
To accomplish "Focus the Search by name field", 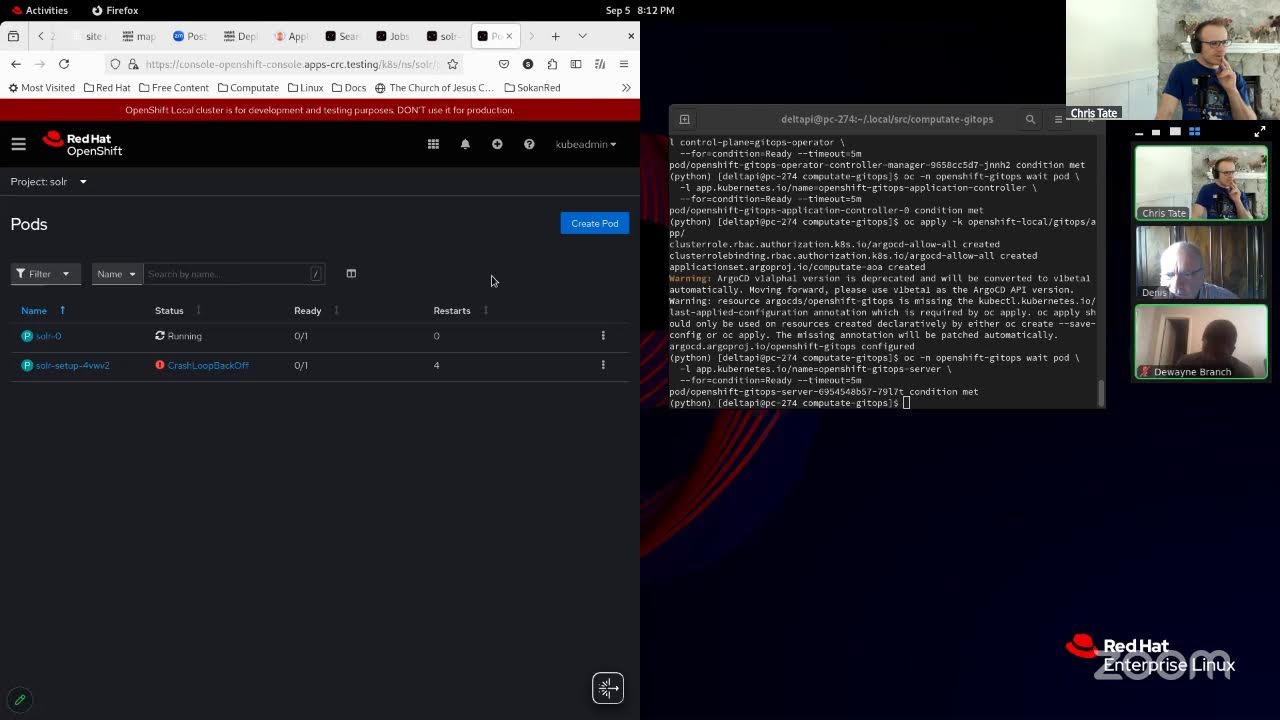I will coord(232,274).
